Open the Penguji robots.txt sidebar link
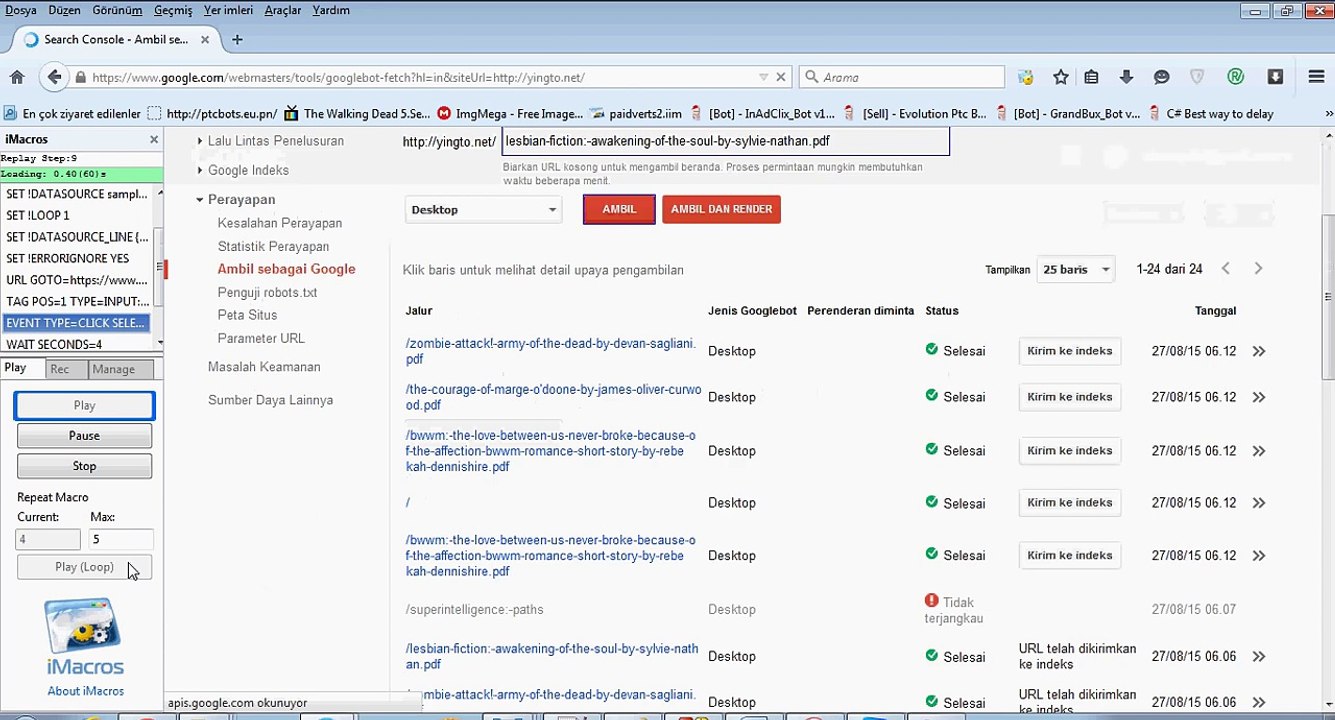 (267, 292)
